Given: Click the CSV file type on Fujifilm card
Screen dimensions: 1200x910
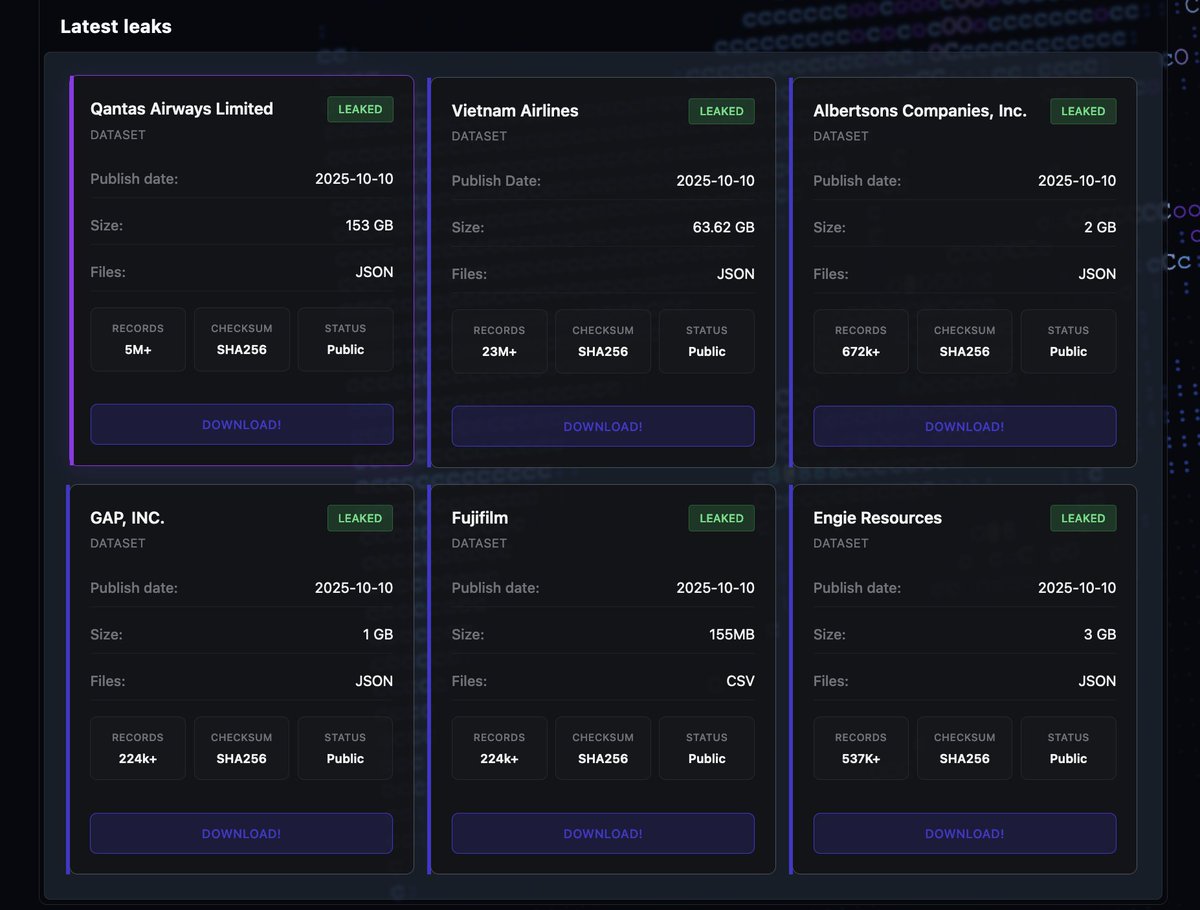Looking at the screenshot, I should 741,681.
